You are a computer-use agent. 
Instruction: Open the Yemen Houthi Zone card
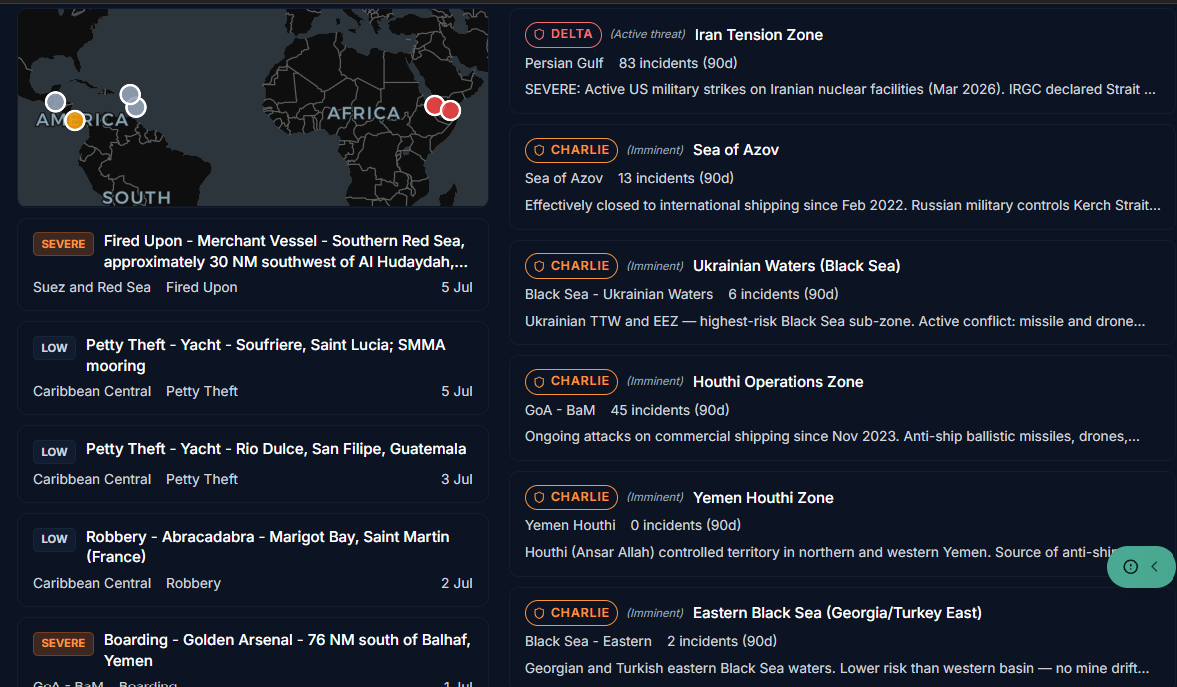[842, 524]
